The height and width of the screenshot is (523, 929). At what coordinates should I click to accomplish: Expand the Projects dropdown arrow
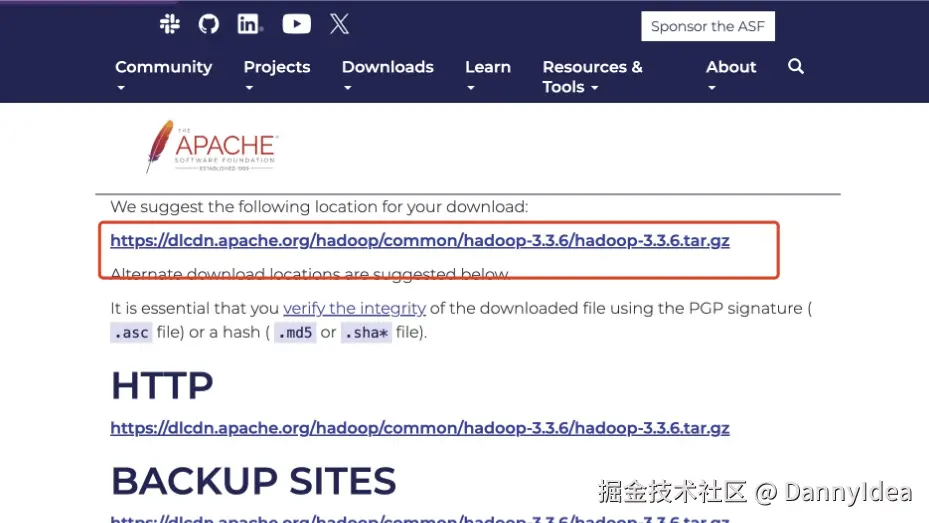(x=249, y=88)
